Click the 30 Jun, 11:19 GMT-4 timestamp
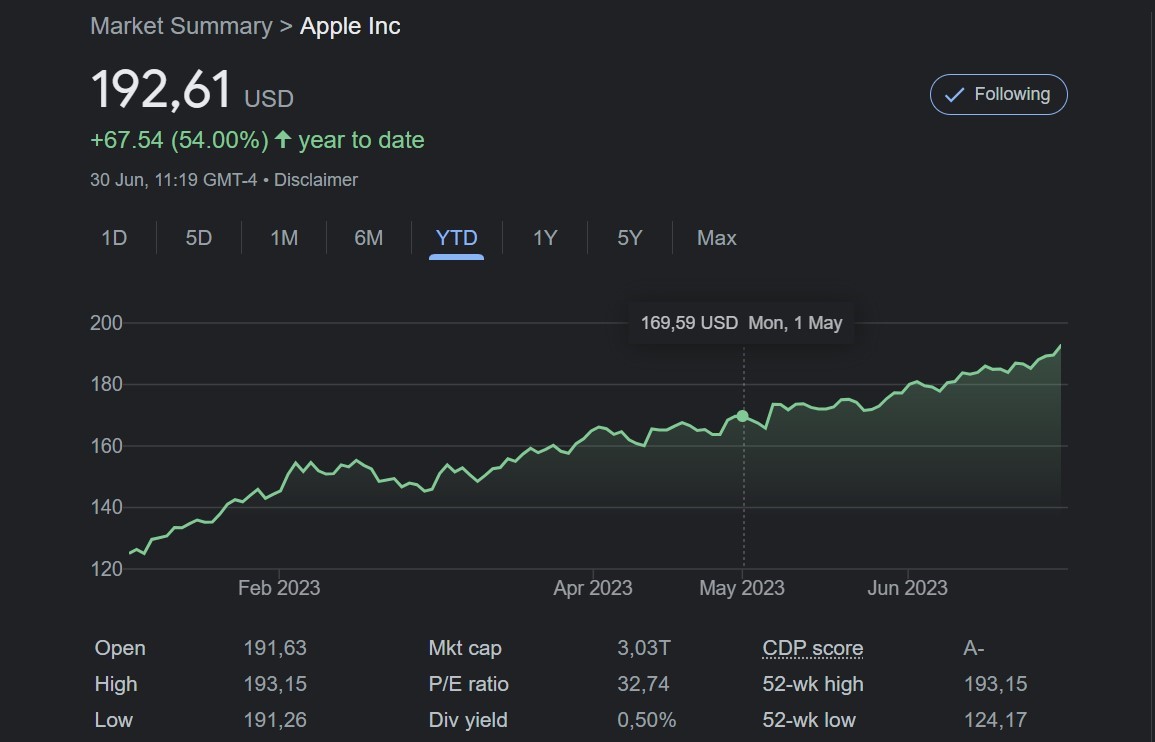Screen dimensions: 1155x742 click(174, 180)
